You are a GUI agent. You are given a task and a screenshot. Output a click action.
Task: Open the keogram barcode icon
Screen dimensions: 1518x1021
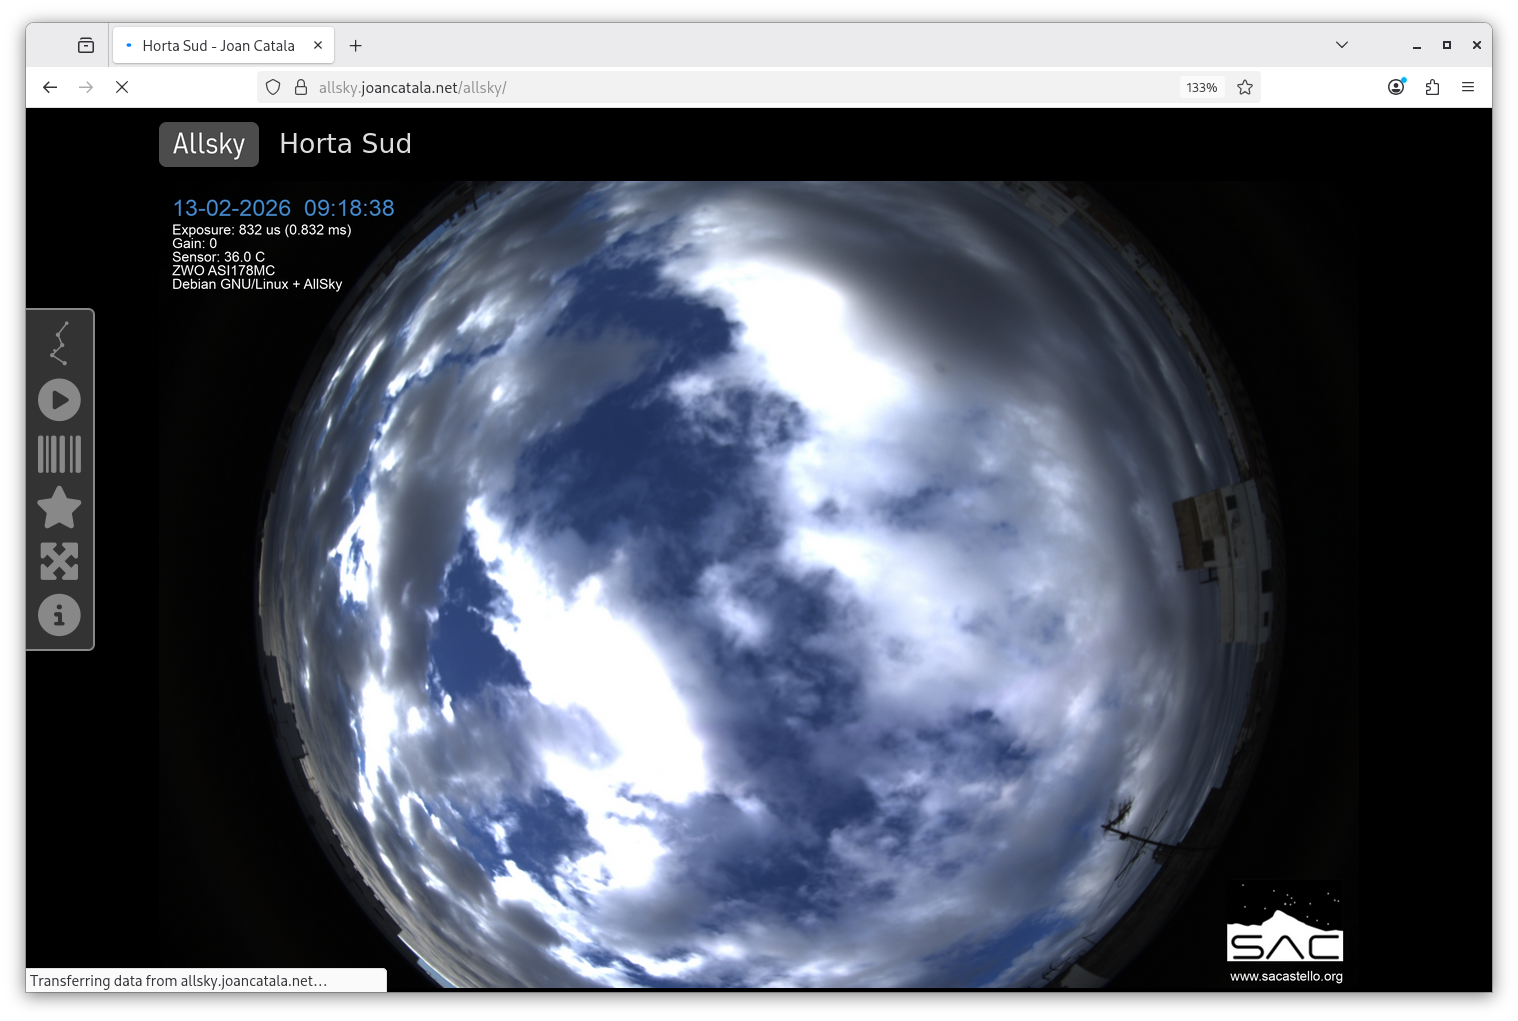(59, 454)
